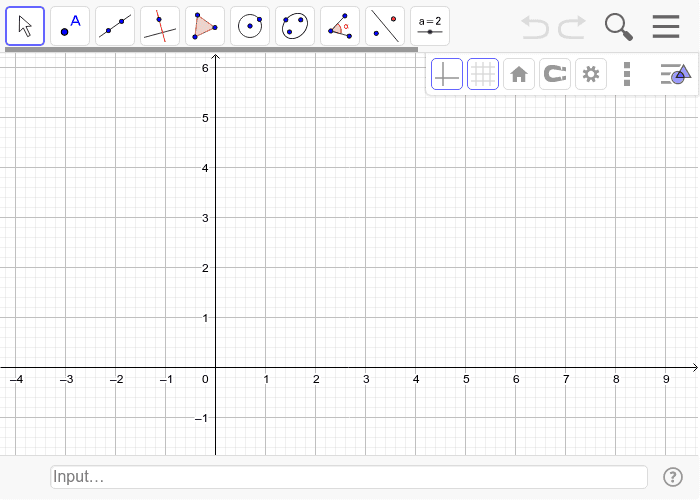
Task: Select the Polygon tool
Action: [x=205, y=26]
